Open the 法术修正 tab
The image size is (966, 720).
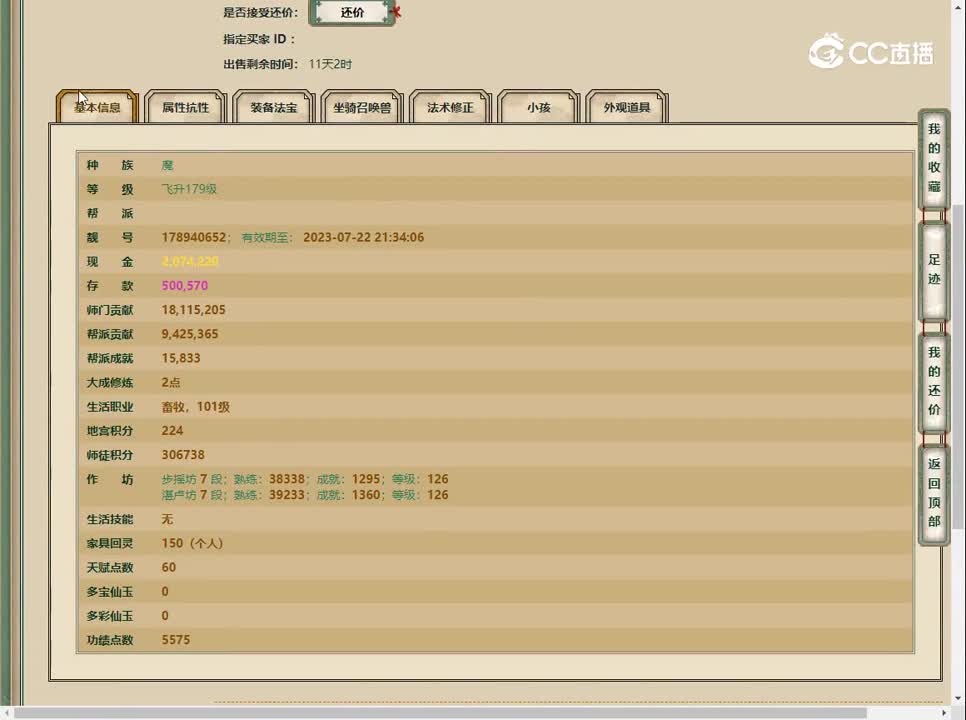[x=450, y=107]
